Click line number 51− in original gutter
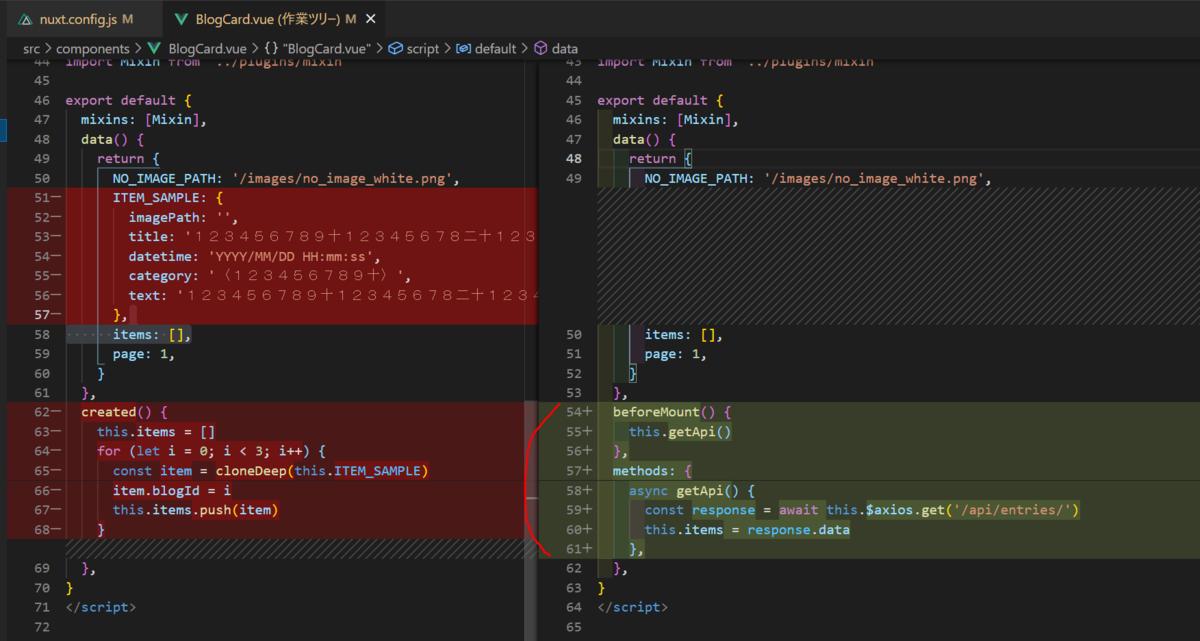Image resolution: width=1200 pixels, height=641 pixels. click(46, 197)
